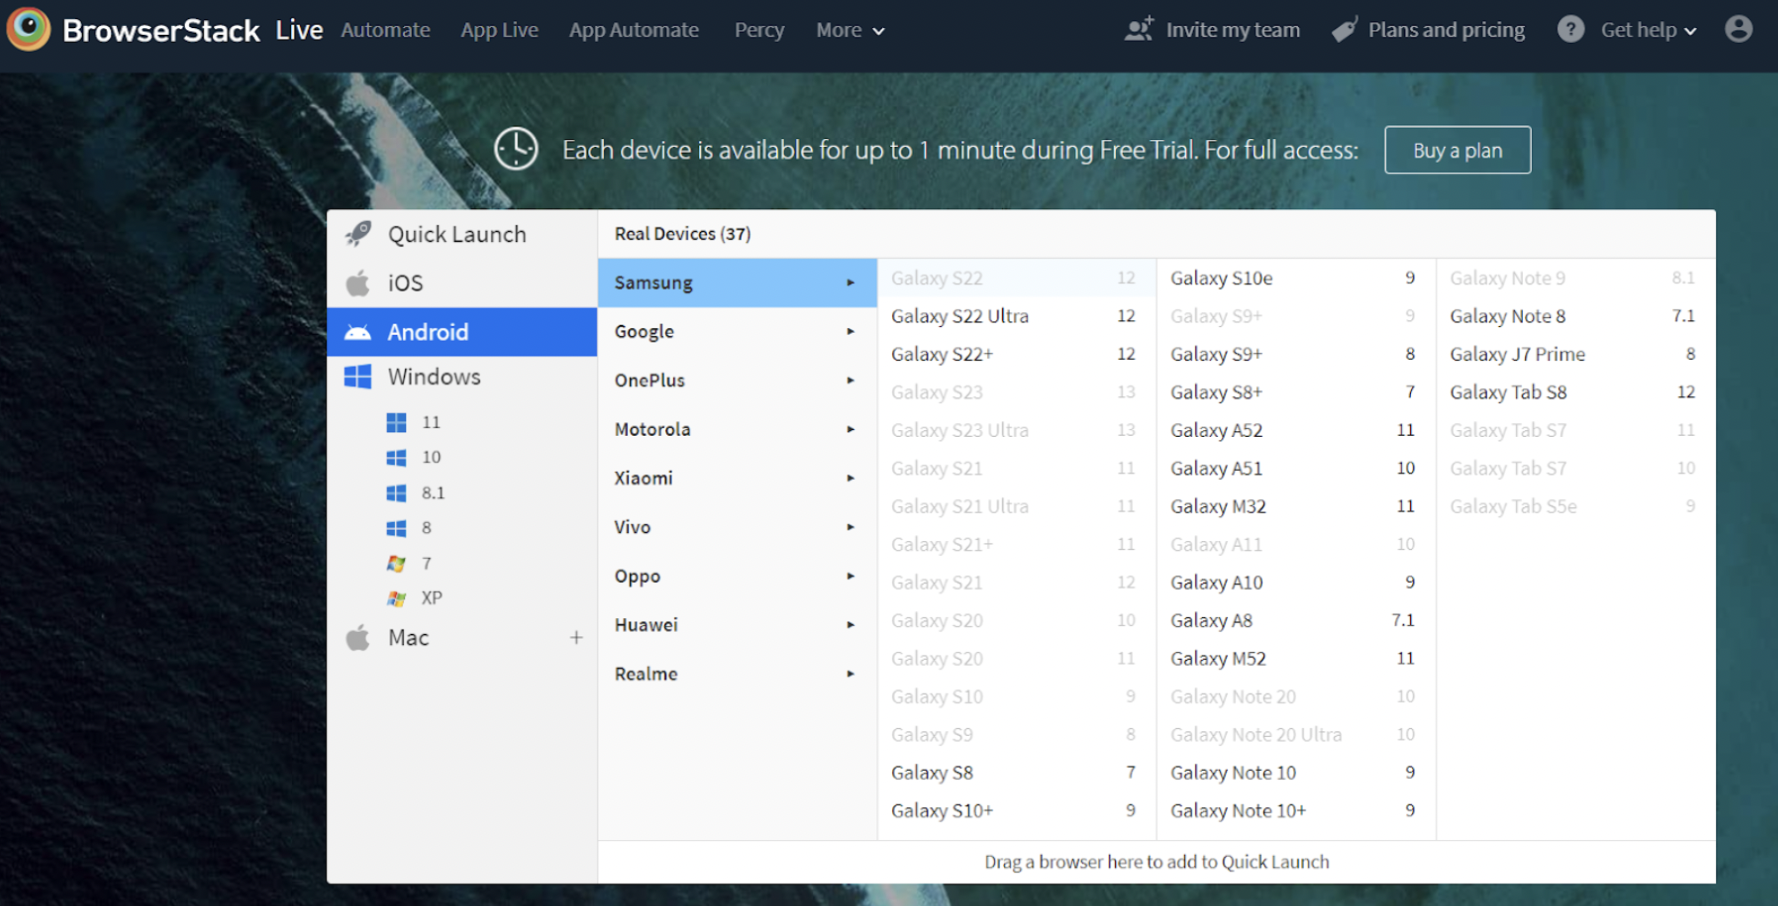The image size is (1778, 906).
Task: Open the user account profile icon
Action: pyautogui.click(x=1737, y=30)
